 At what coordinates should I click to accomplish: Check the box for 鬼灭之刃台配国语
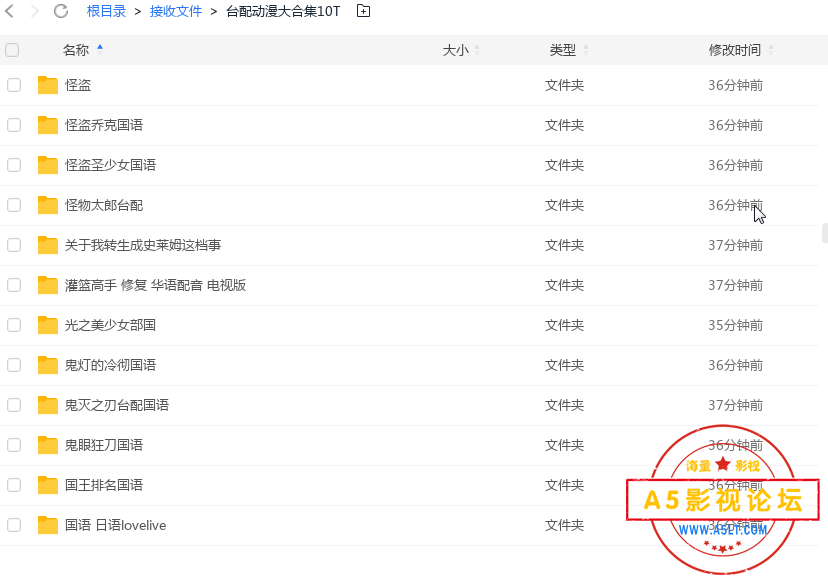[x=14, y=405]
